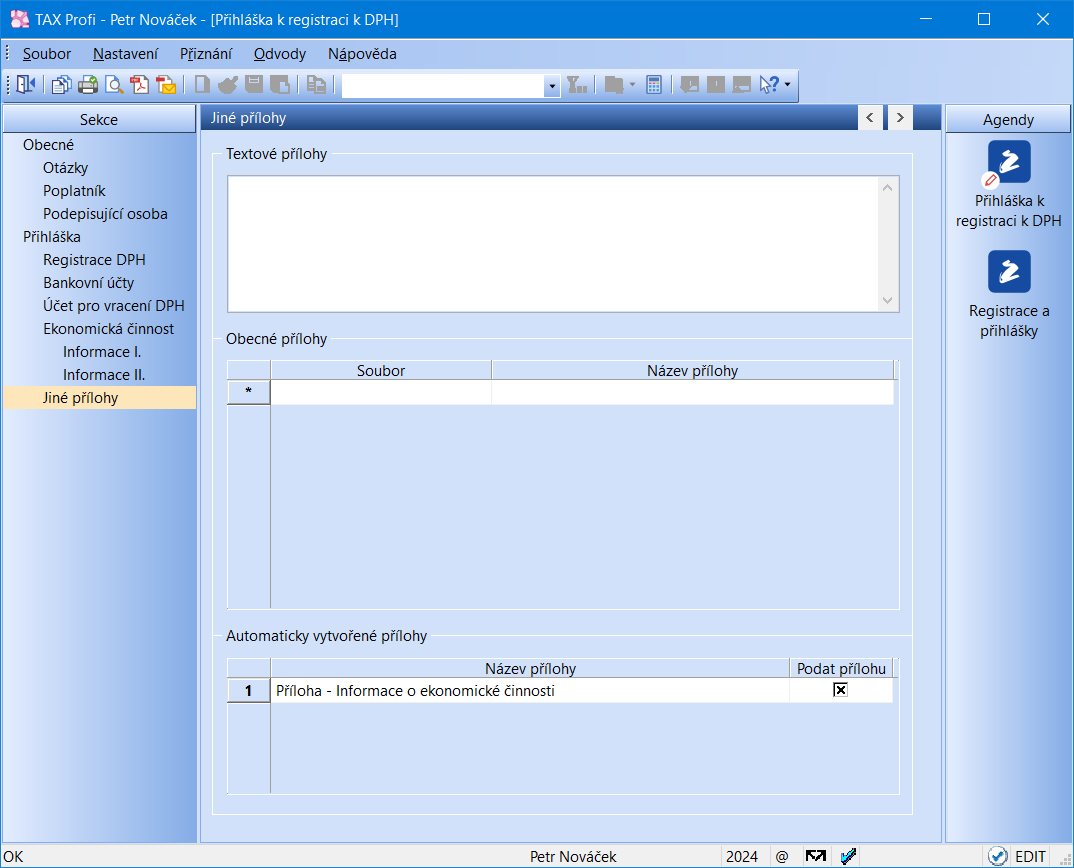Click EDIT mode label in status bar

(x=1030, y=856)
